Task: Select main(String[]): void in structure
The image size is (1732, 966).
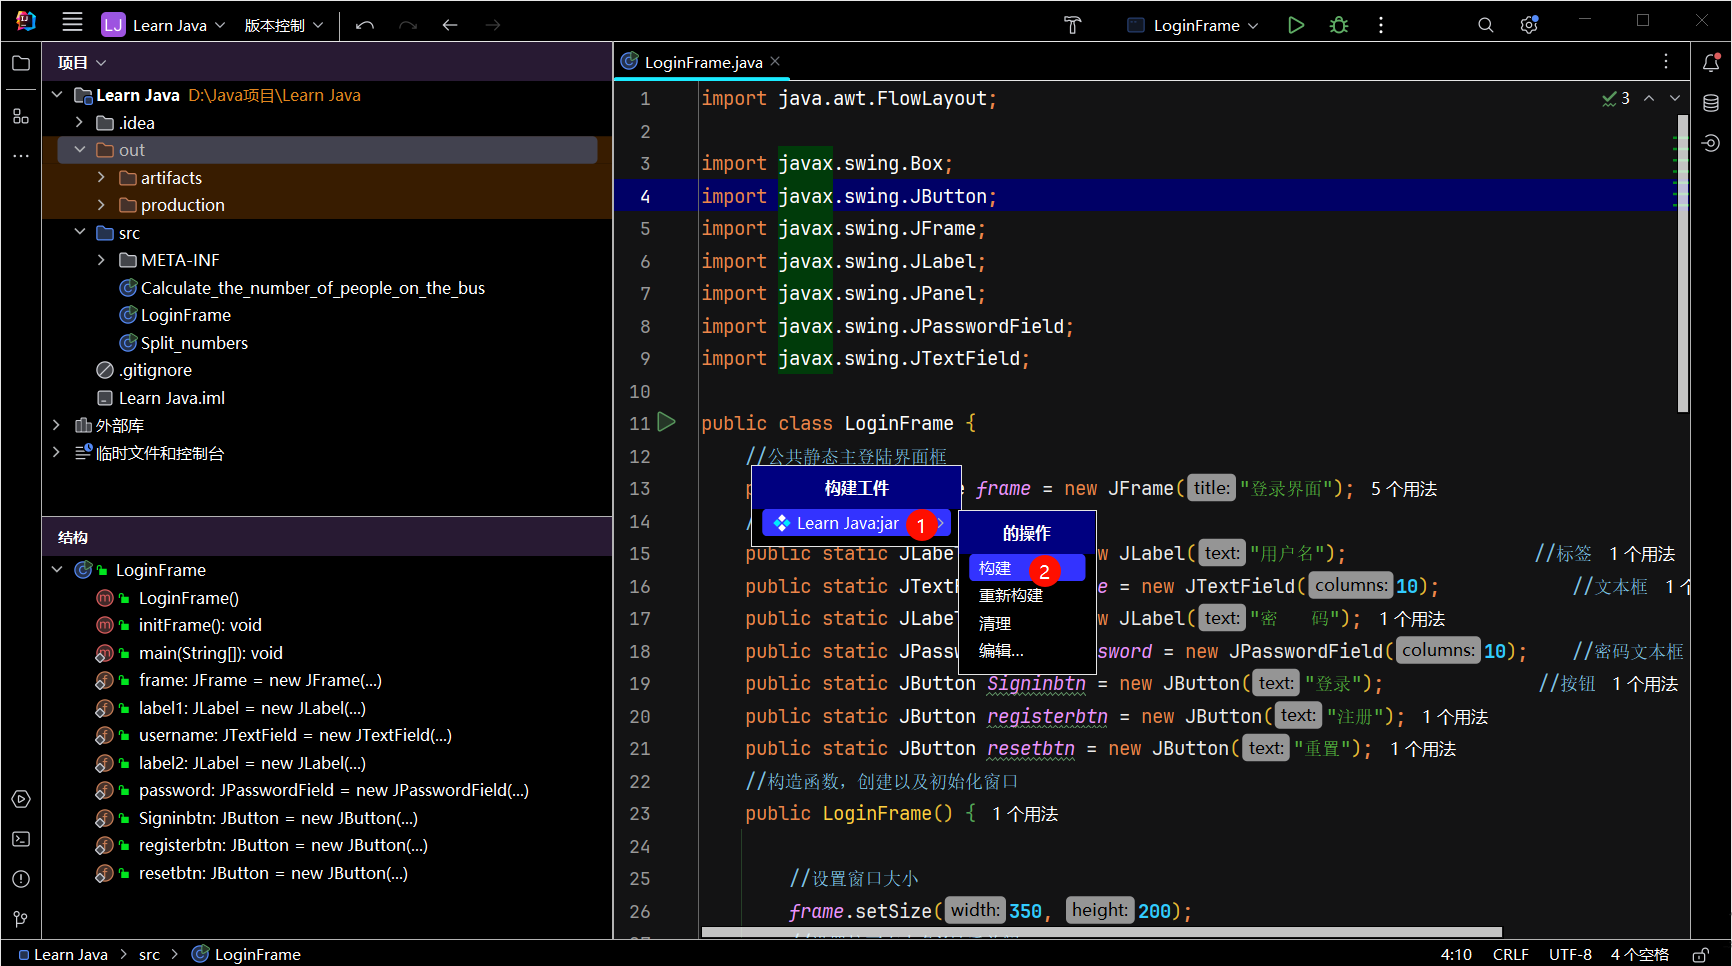Action: click(x=210, y=653)
